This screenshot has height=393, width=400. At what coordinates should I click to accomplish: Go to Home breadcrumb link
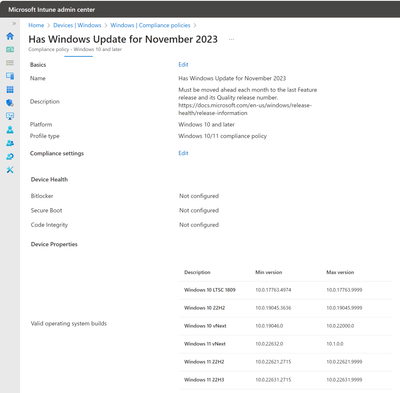coord(36,25)
